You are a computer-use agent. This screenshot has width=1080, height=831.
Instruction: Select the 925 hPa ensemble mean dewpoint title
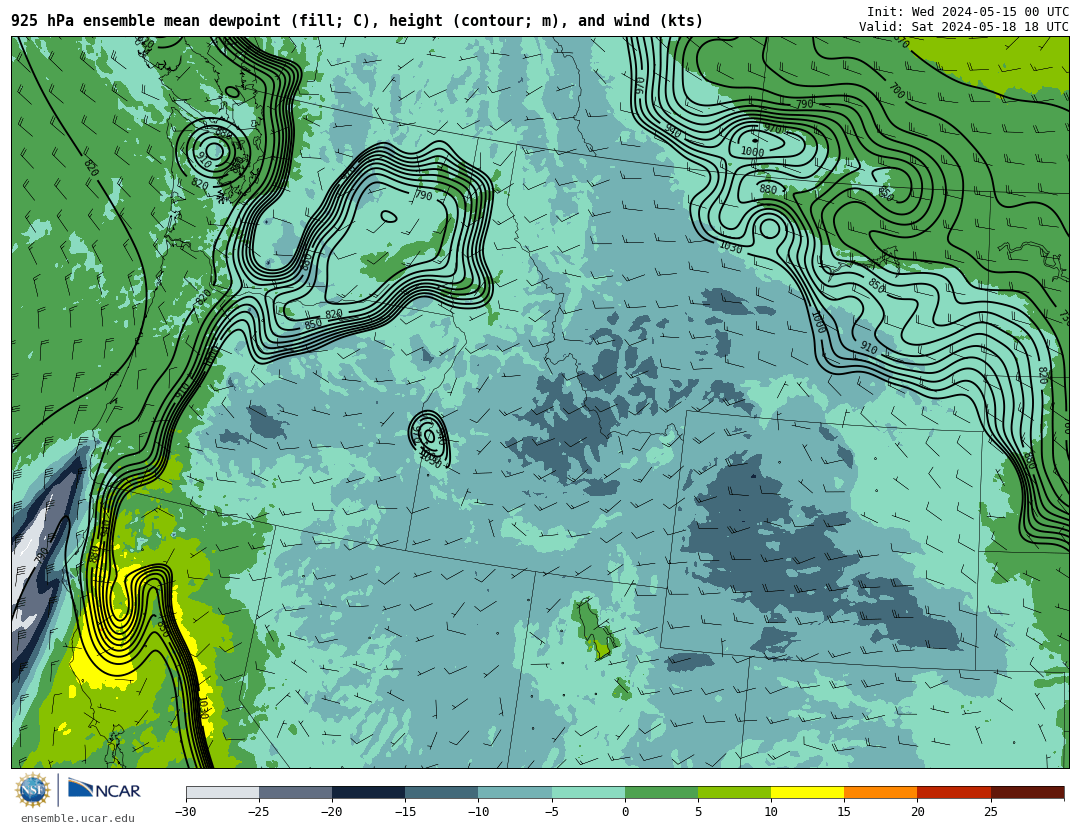[x=357, y=21]
